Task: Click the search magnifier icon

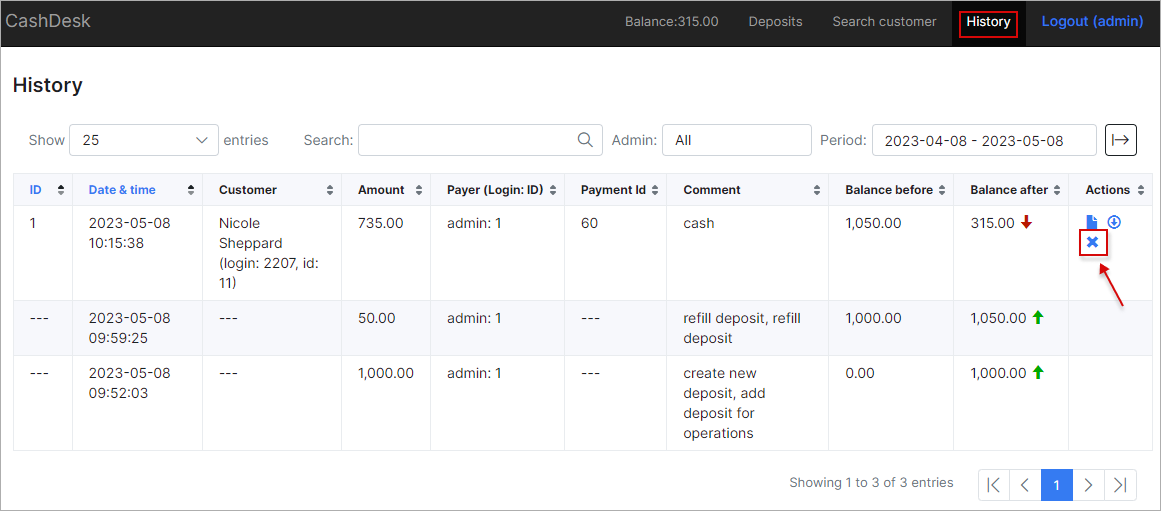Action: (585, 139)
